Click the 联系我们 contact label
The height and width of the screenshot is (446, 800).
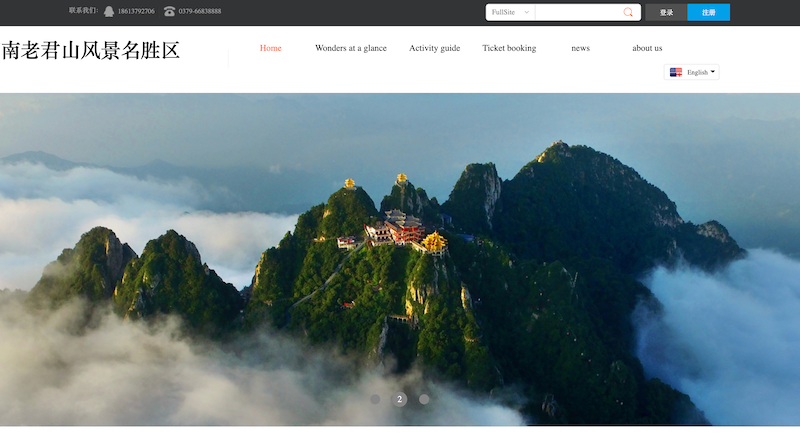[x=83, y=10]
